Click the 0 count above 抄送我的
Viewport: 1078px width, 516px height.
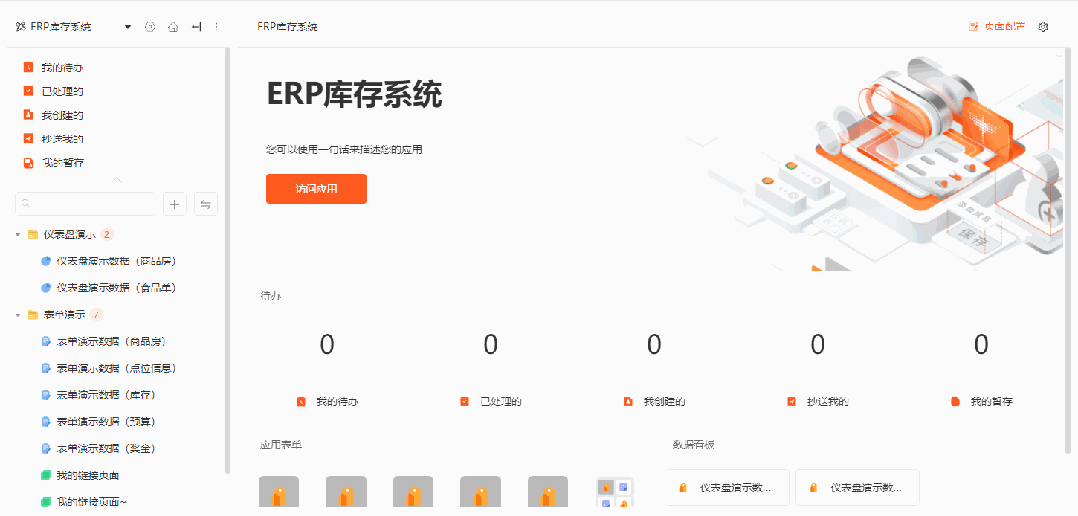[x=817, y=344]
